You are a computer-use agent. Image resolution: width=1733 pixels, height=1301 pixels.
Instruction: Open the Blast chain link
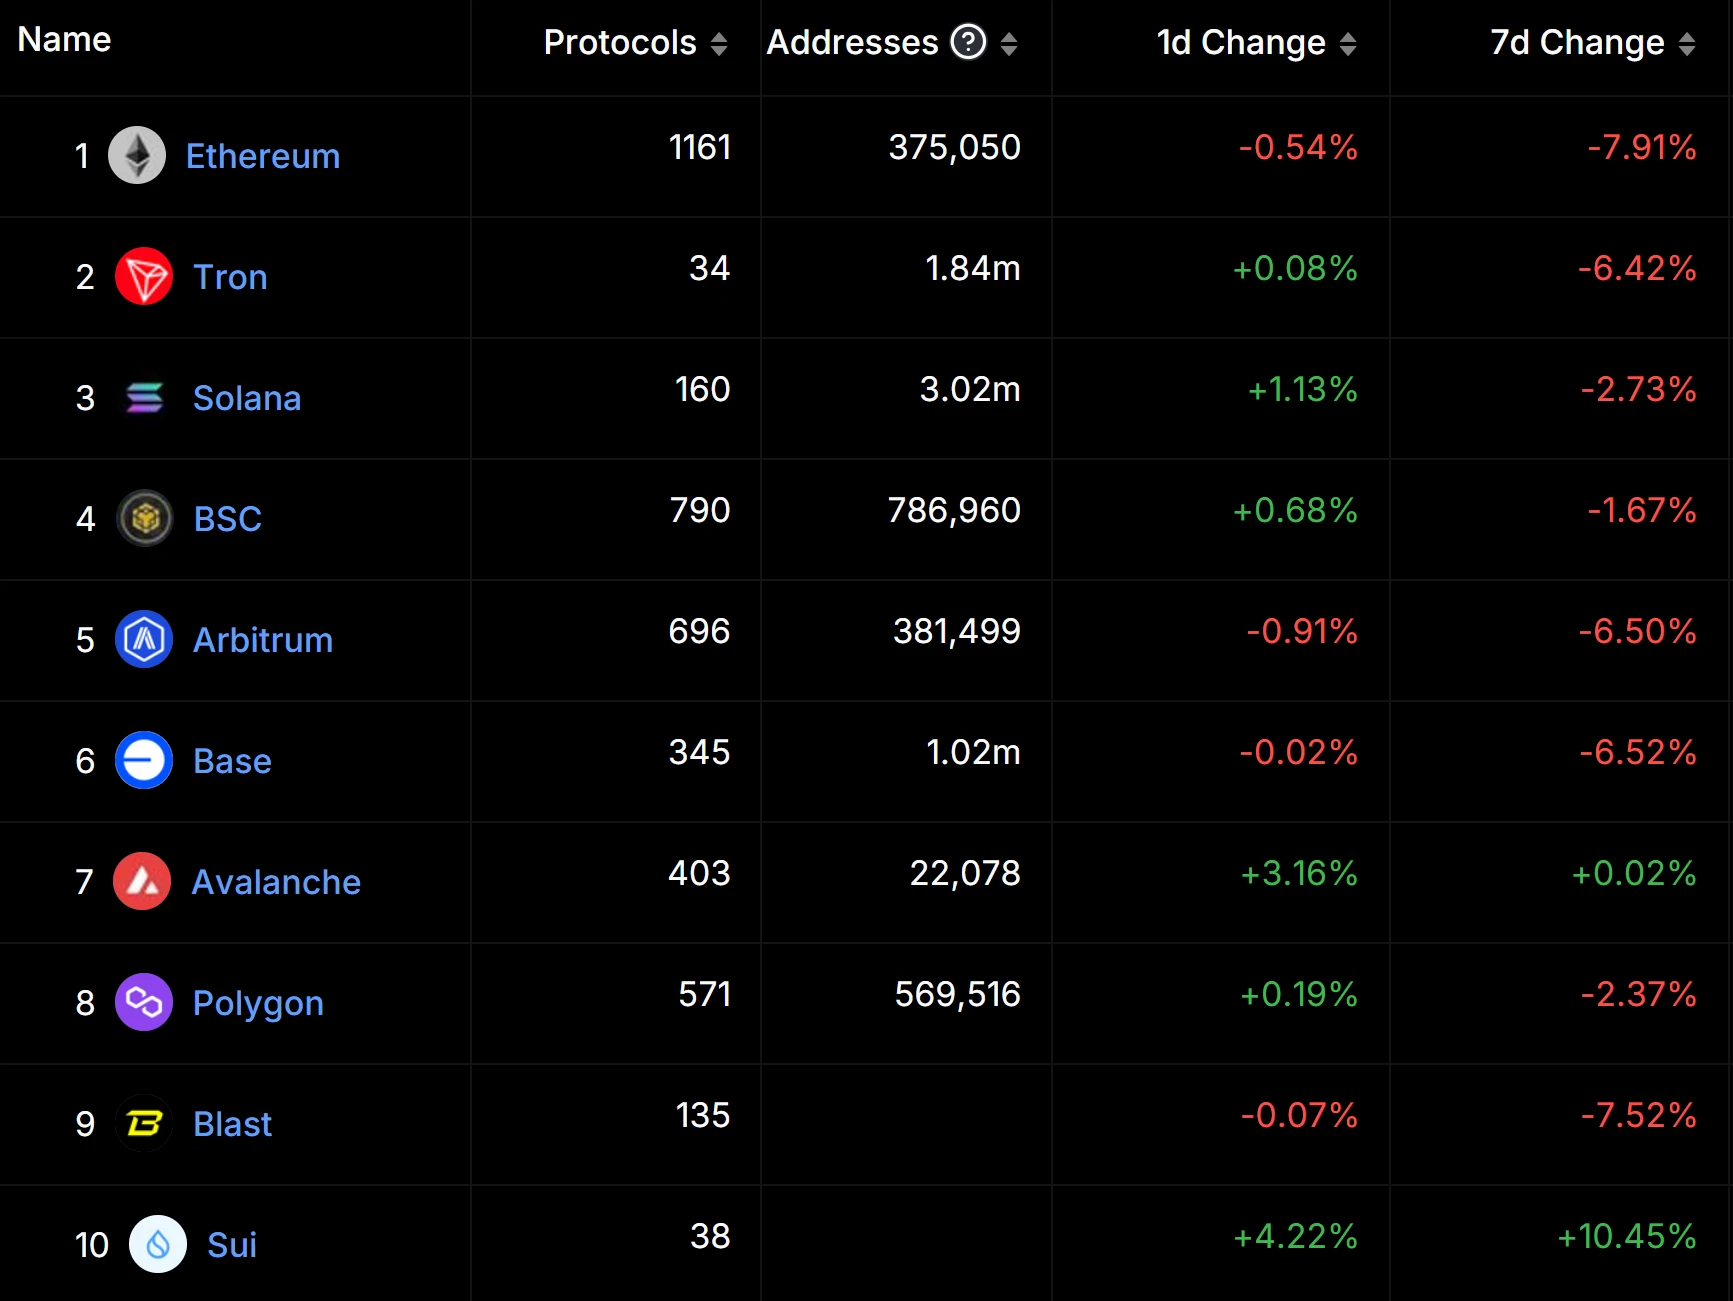coord(232,1124)
